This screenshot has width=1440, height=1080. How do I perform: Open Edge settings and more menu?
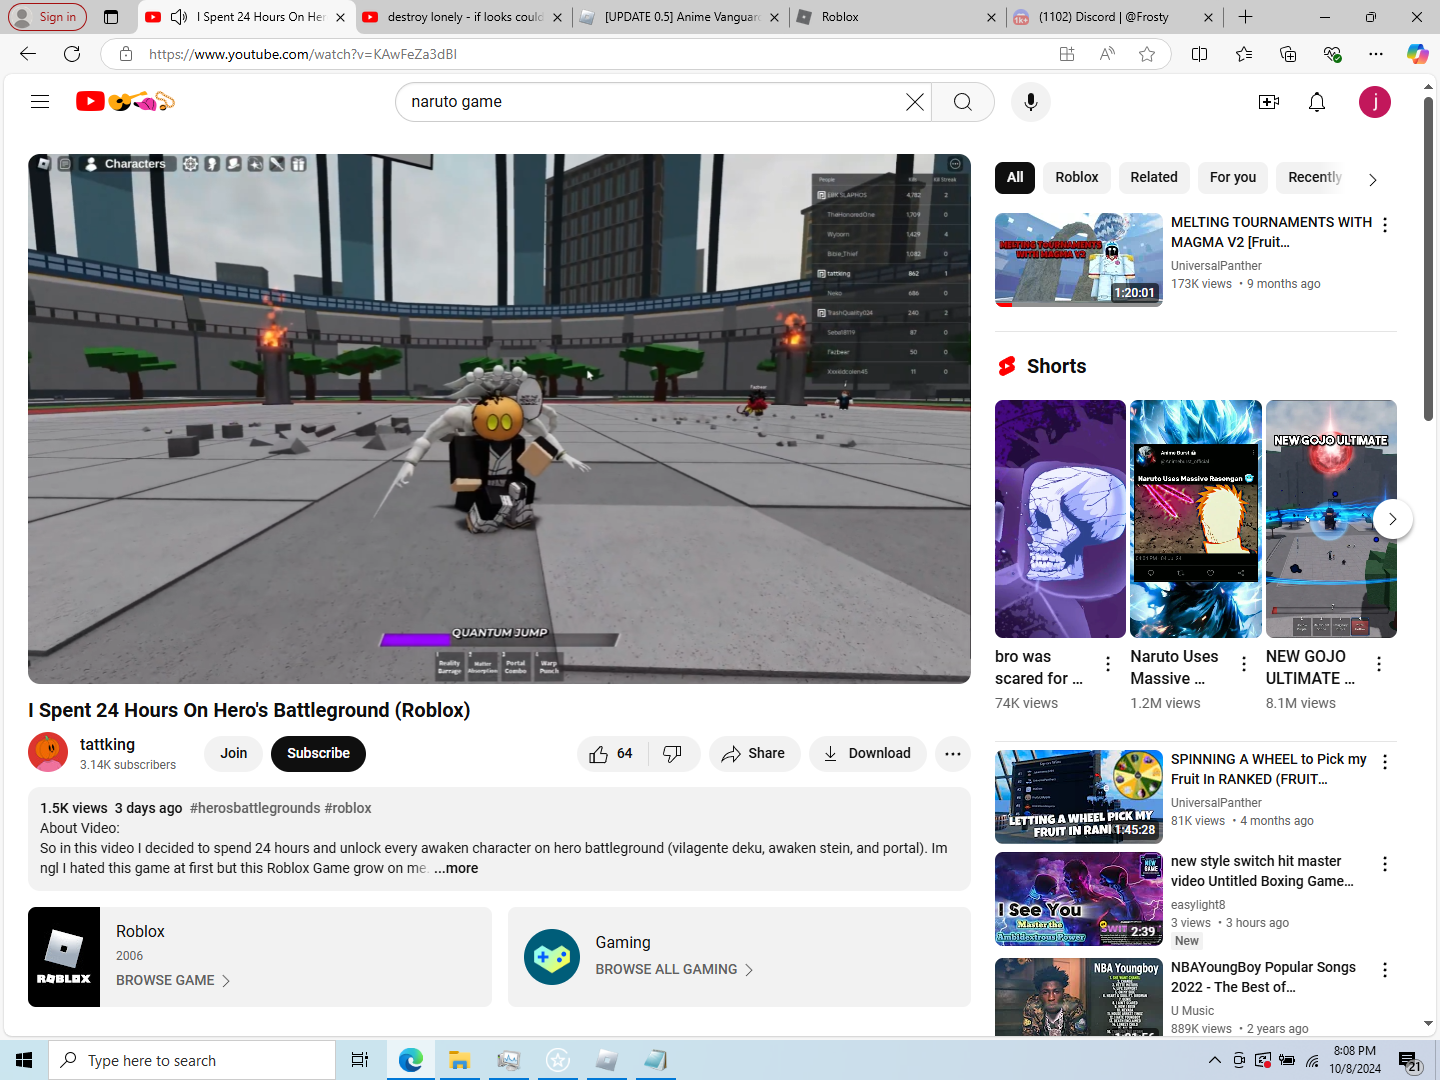point(1376,54)
